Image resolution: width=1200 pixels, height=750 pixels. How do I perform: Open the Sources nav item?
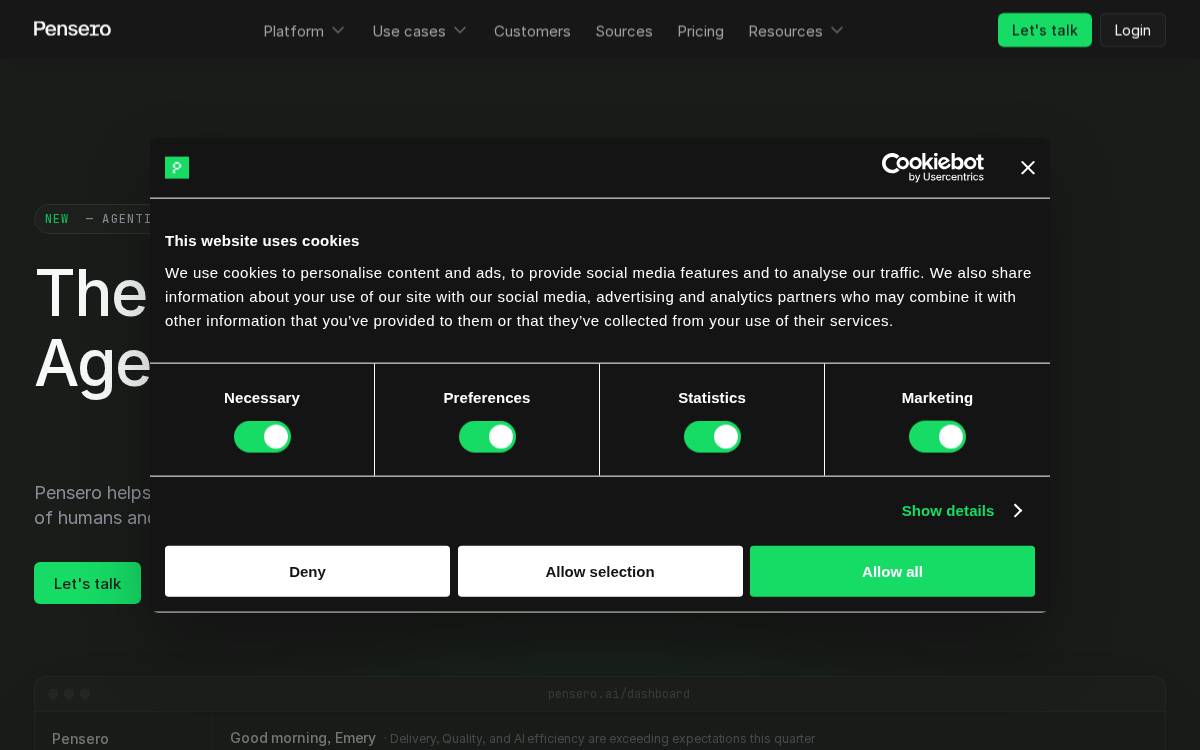(x=624, y=31)
